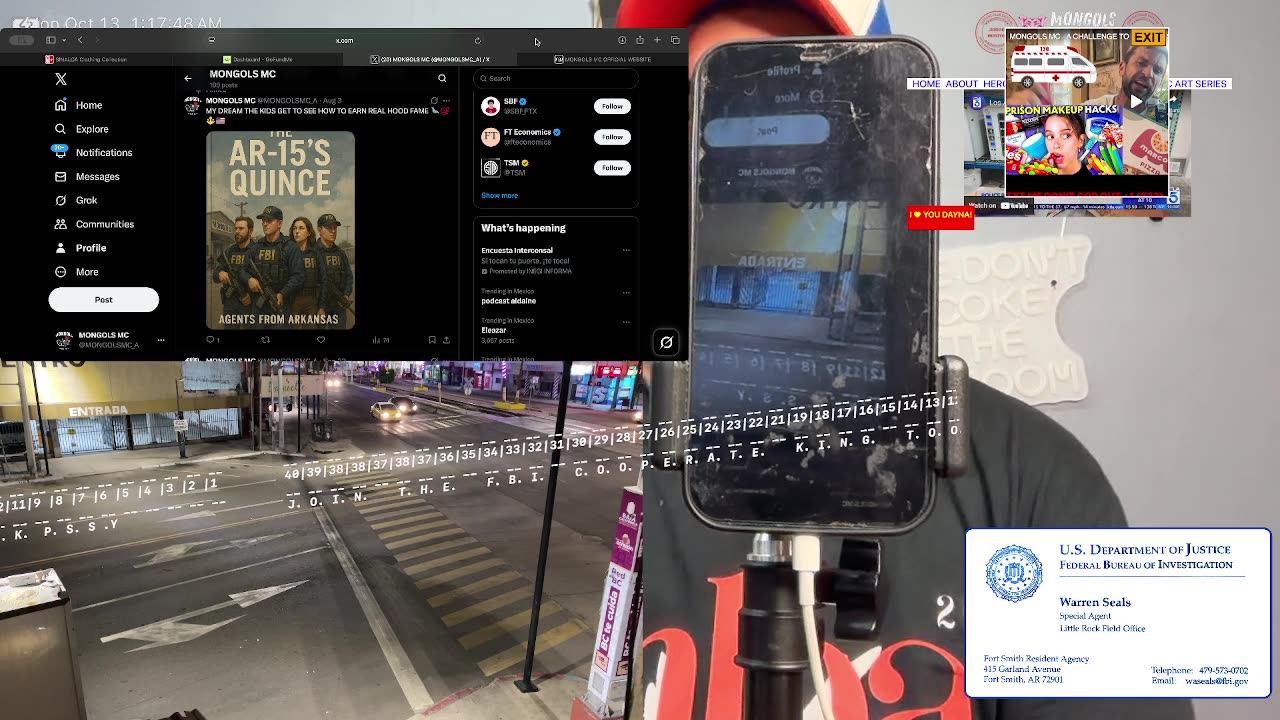Switch to MONGOLS MC OFFICIAL WEBSITE tab
The height and width of the screenshot is (720, 1280).
point(602,59)
